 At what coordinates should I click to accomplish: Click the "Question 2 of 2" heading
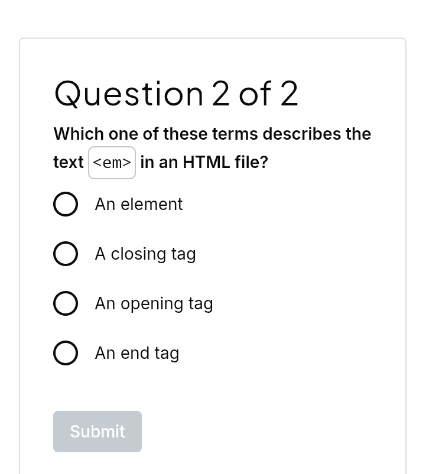(x=176, y=94)
